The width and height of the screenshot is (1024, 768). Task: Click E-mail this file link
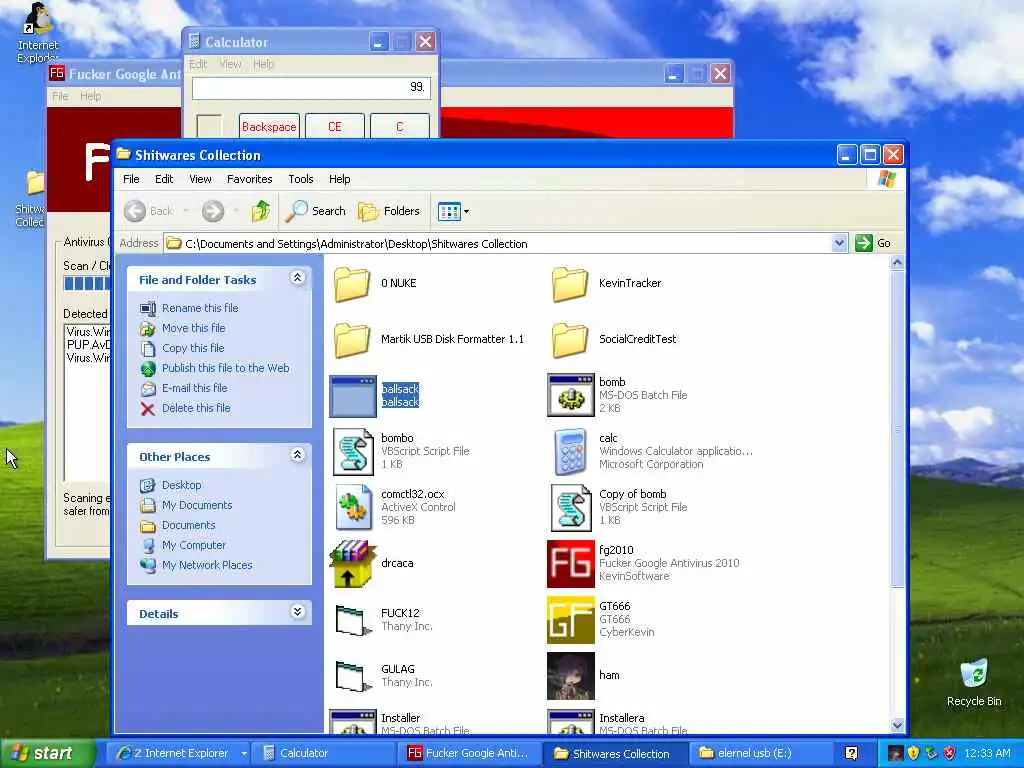(195, 388)
